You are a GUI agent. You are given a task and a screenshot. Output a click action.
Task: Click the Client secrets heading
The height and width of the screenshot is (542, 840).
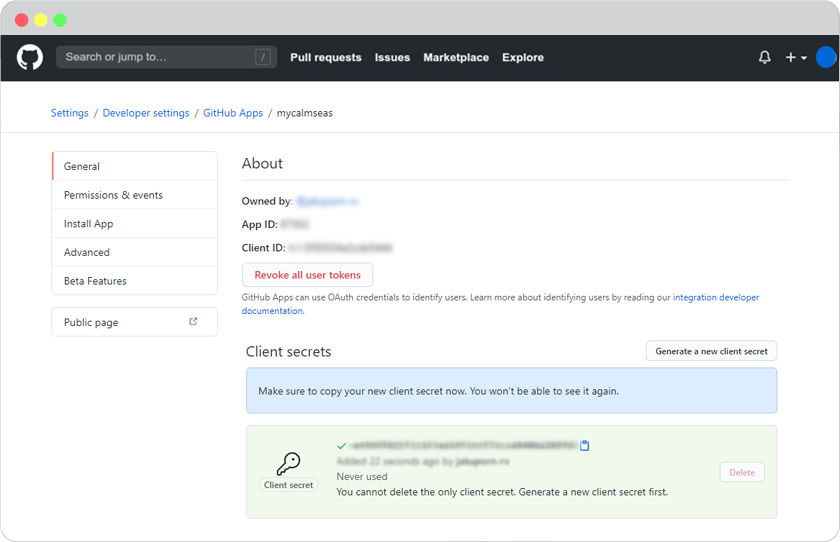(288, 352)
